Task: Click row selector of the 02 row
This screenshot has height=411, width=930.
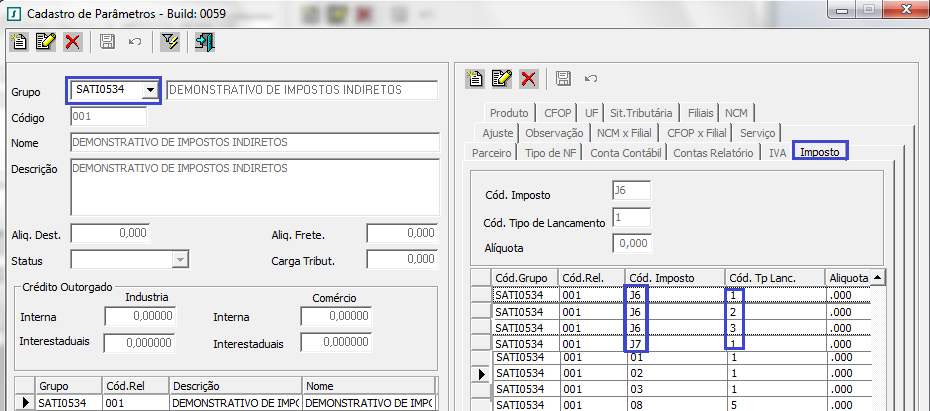Action: [482, 374]
